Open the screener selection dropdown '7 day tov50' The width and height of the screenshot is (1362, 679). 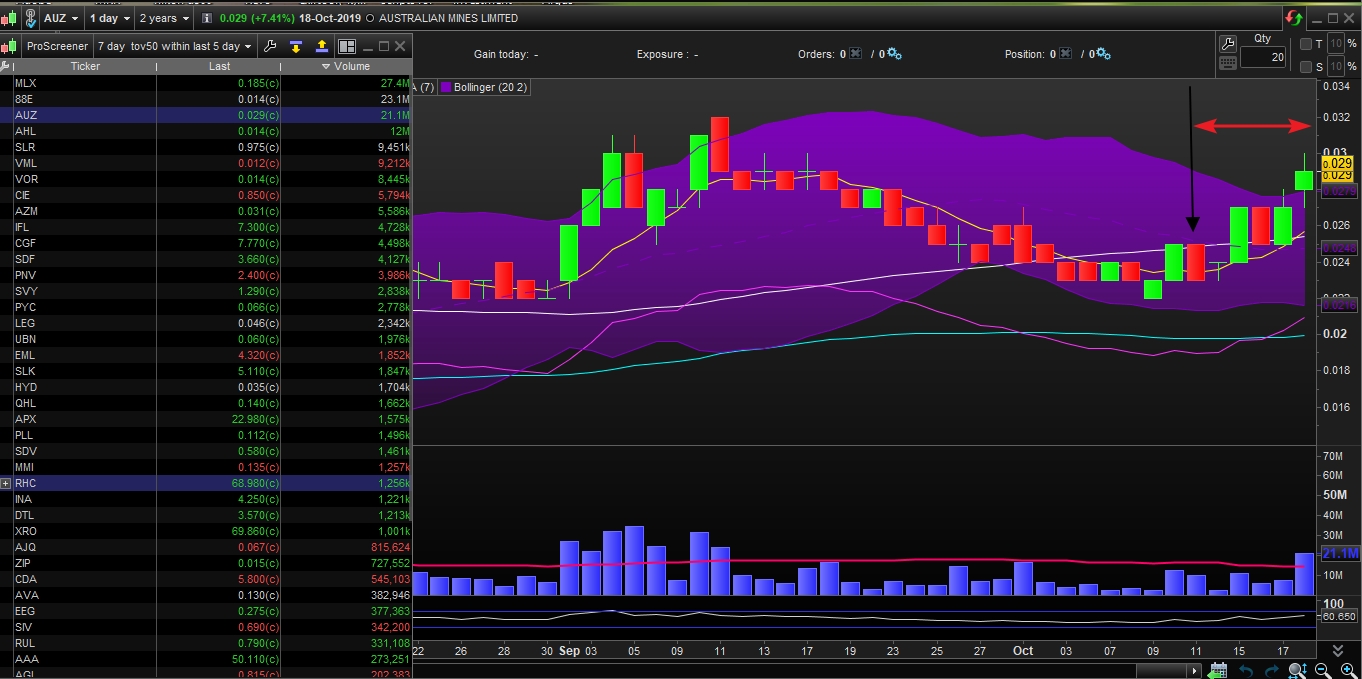point(174,46)
